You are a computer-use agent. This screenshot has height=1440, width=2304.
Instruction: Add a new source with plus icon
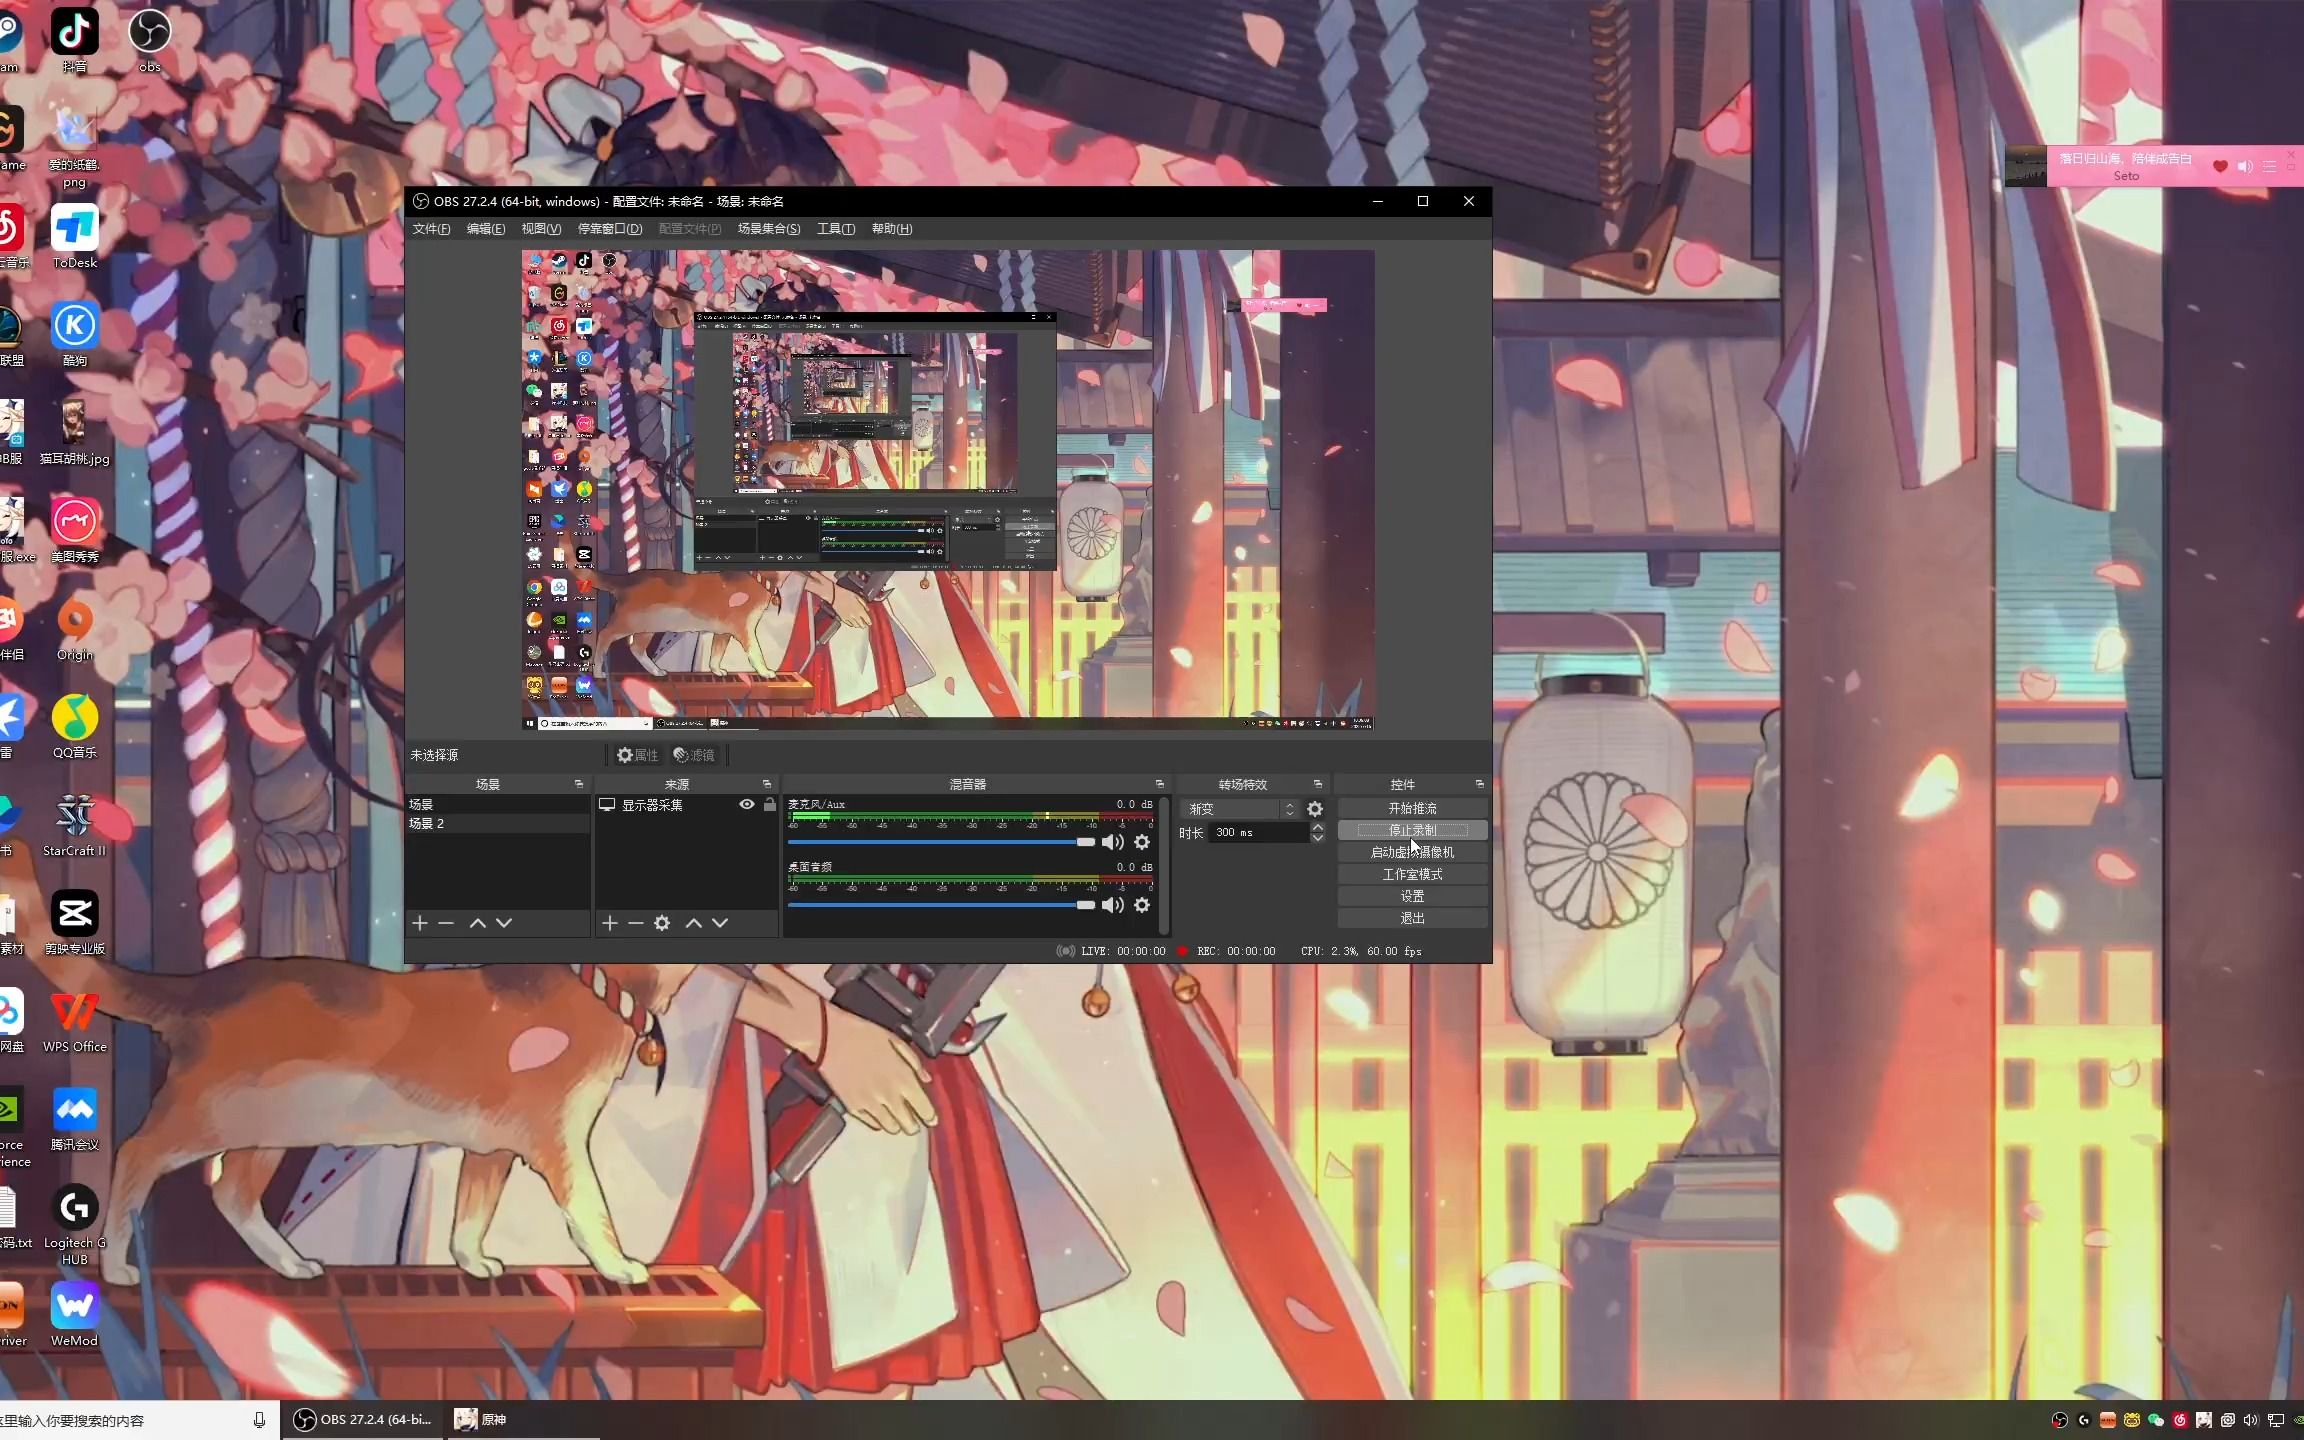pyautogui.click(x=609, y=923)
